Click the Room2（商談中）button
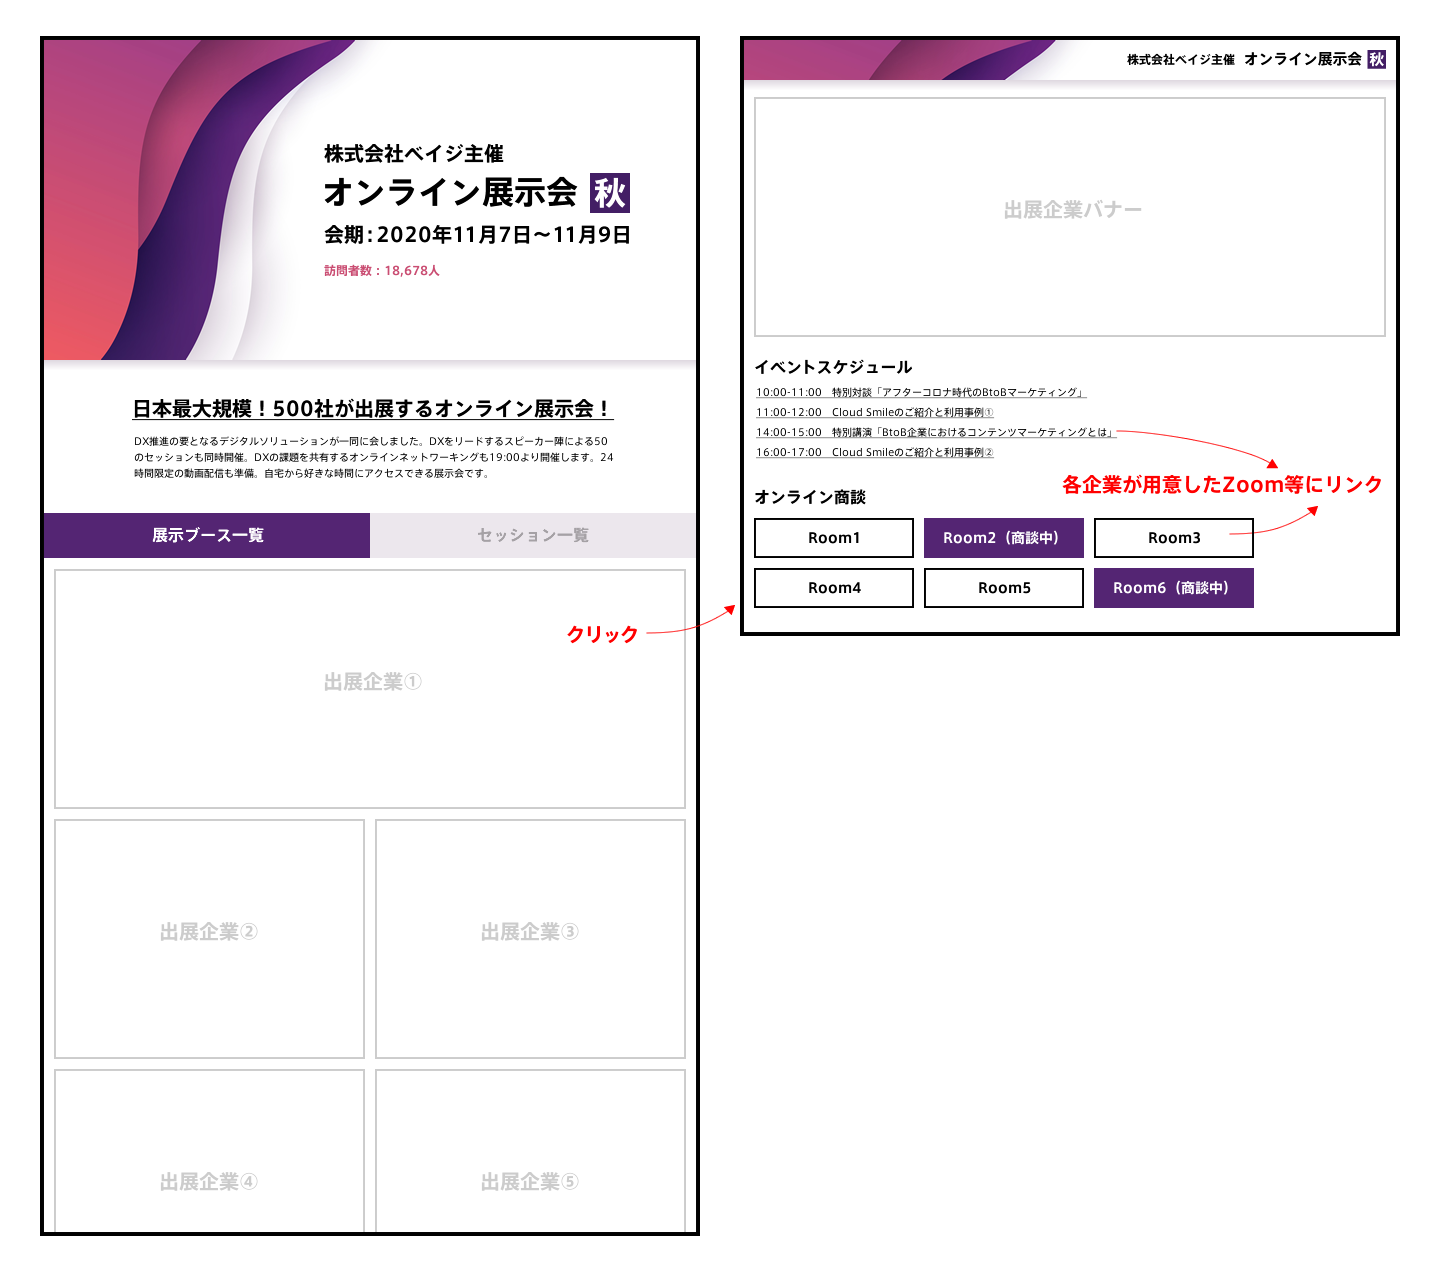 [x=1004, y=538]
